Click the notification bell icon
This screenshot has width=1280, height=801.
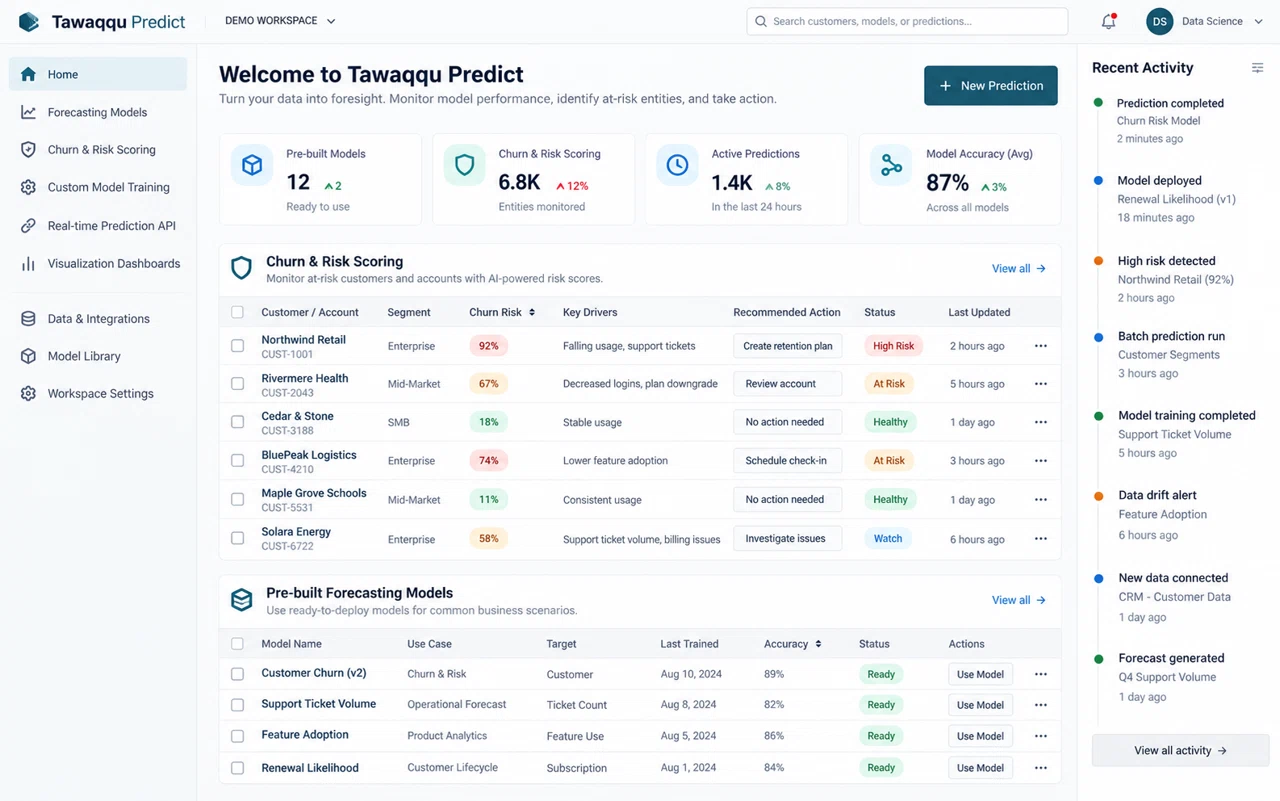point(1108,21)
